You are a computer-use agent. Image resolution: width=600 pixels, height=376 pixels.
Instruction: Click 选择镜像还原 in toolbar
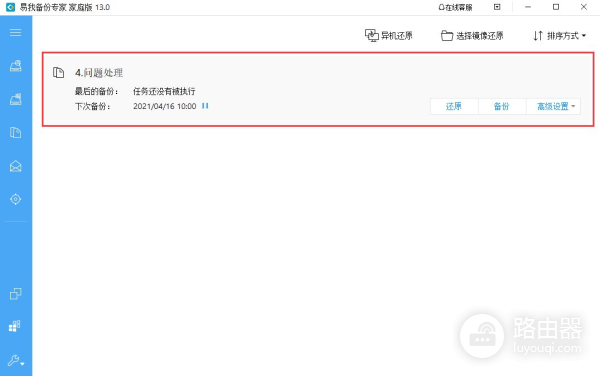tap(472, 36)
